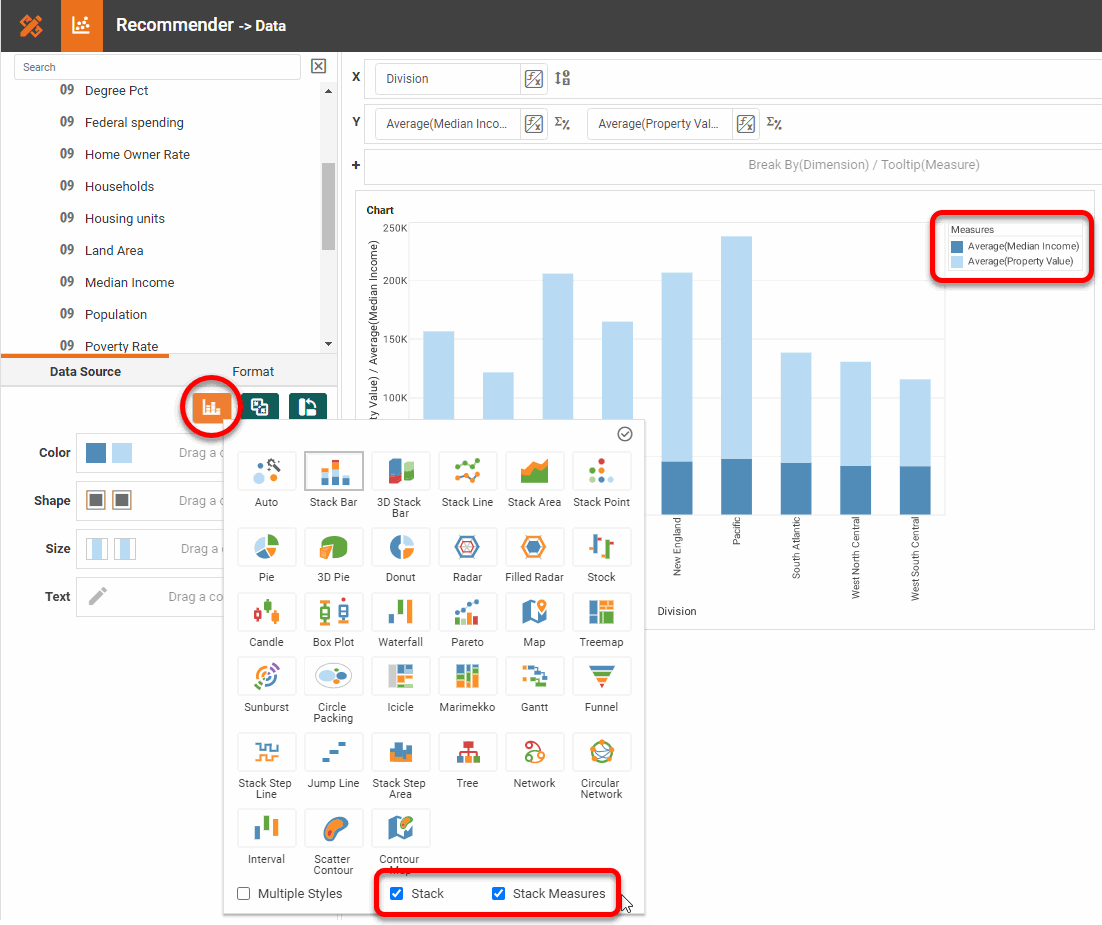
Task: Click the Gantt chart icon
Action: click(x=534, y=677)
